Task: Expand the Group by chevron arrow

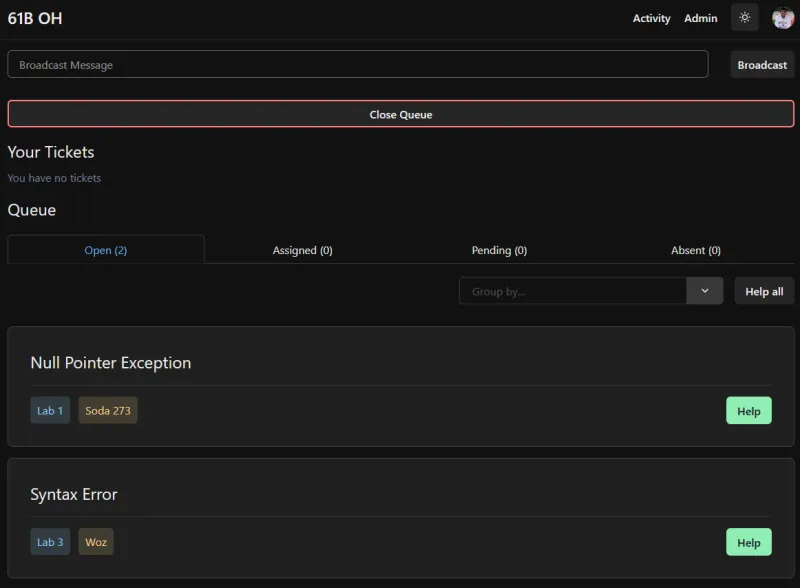Action: [x=705, y=291]
